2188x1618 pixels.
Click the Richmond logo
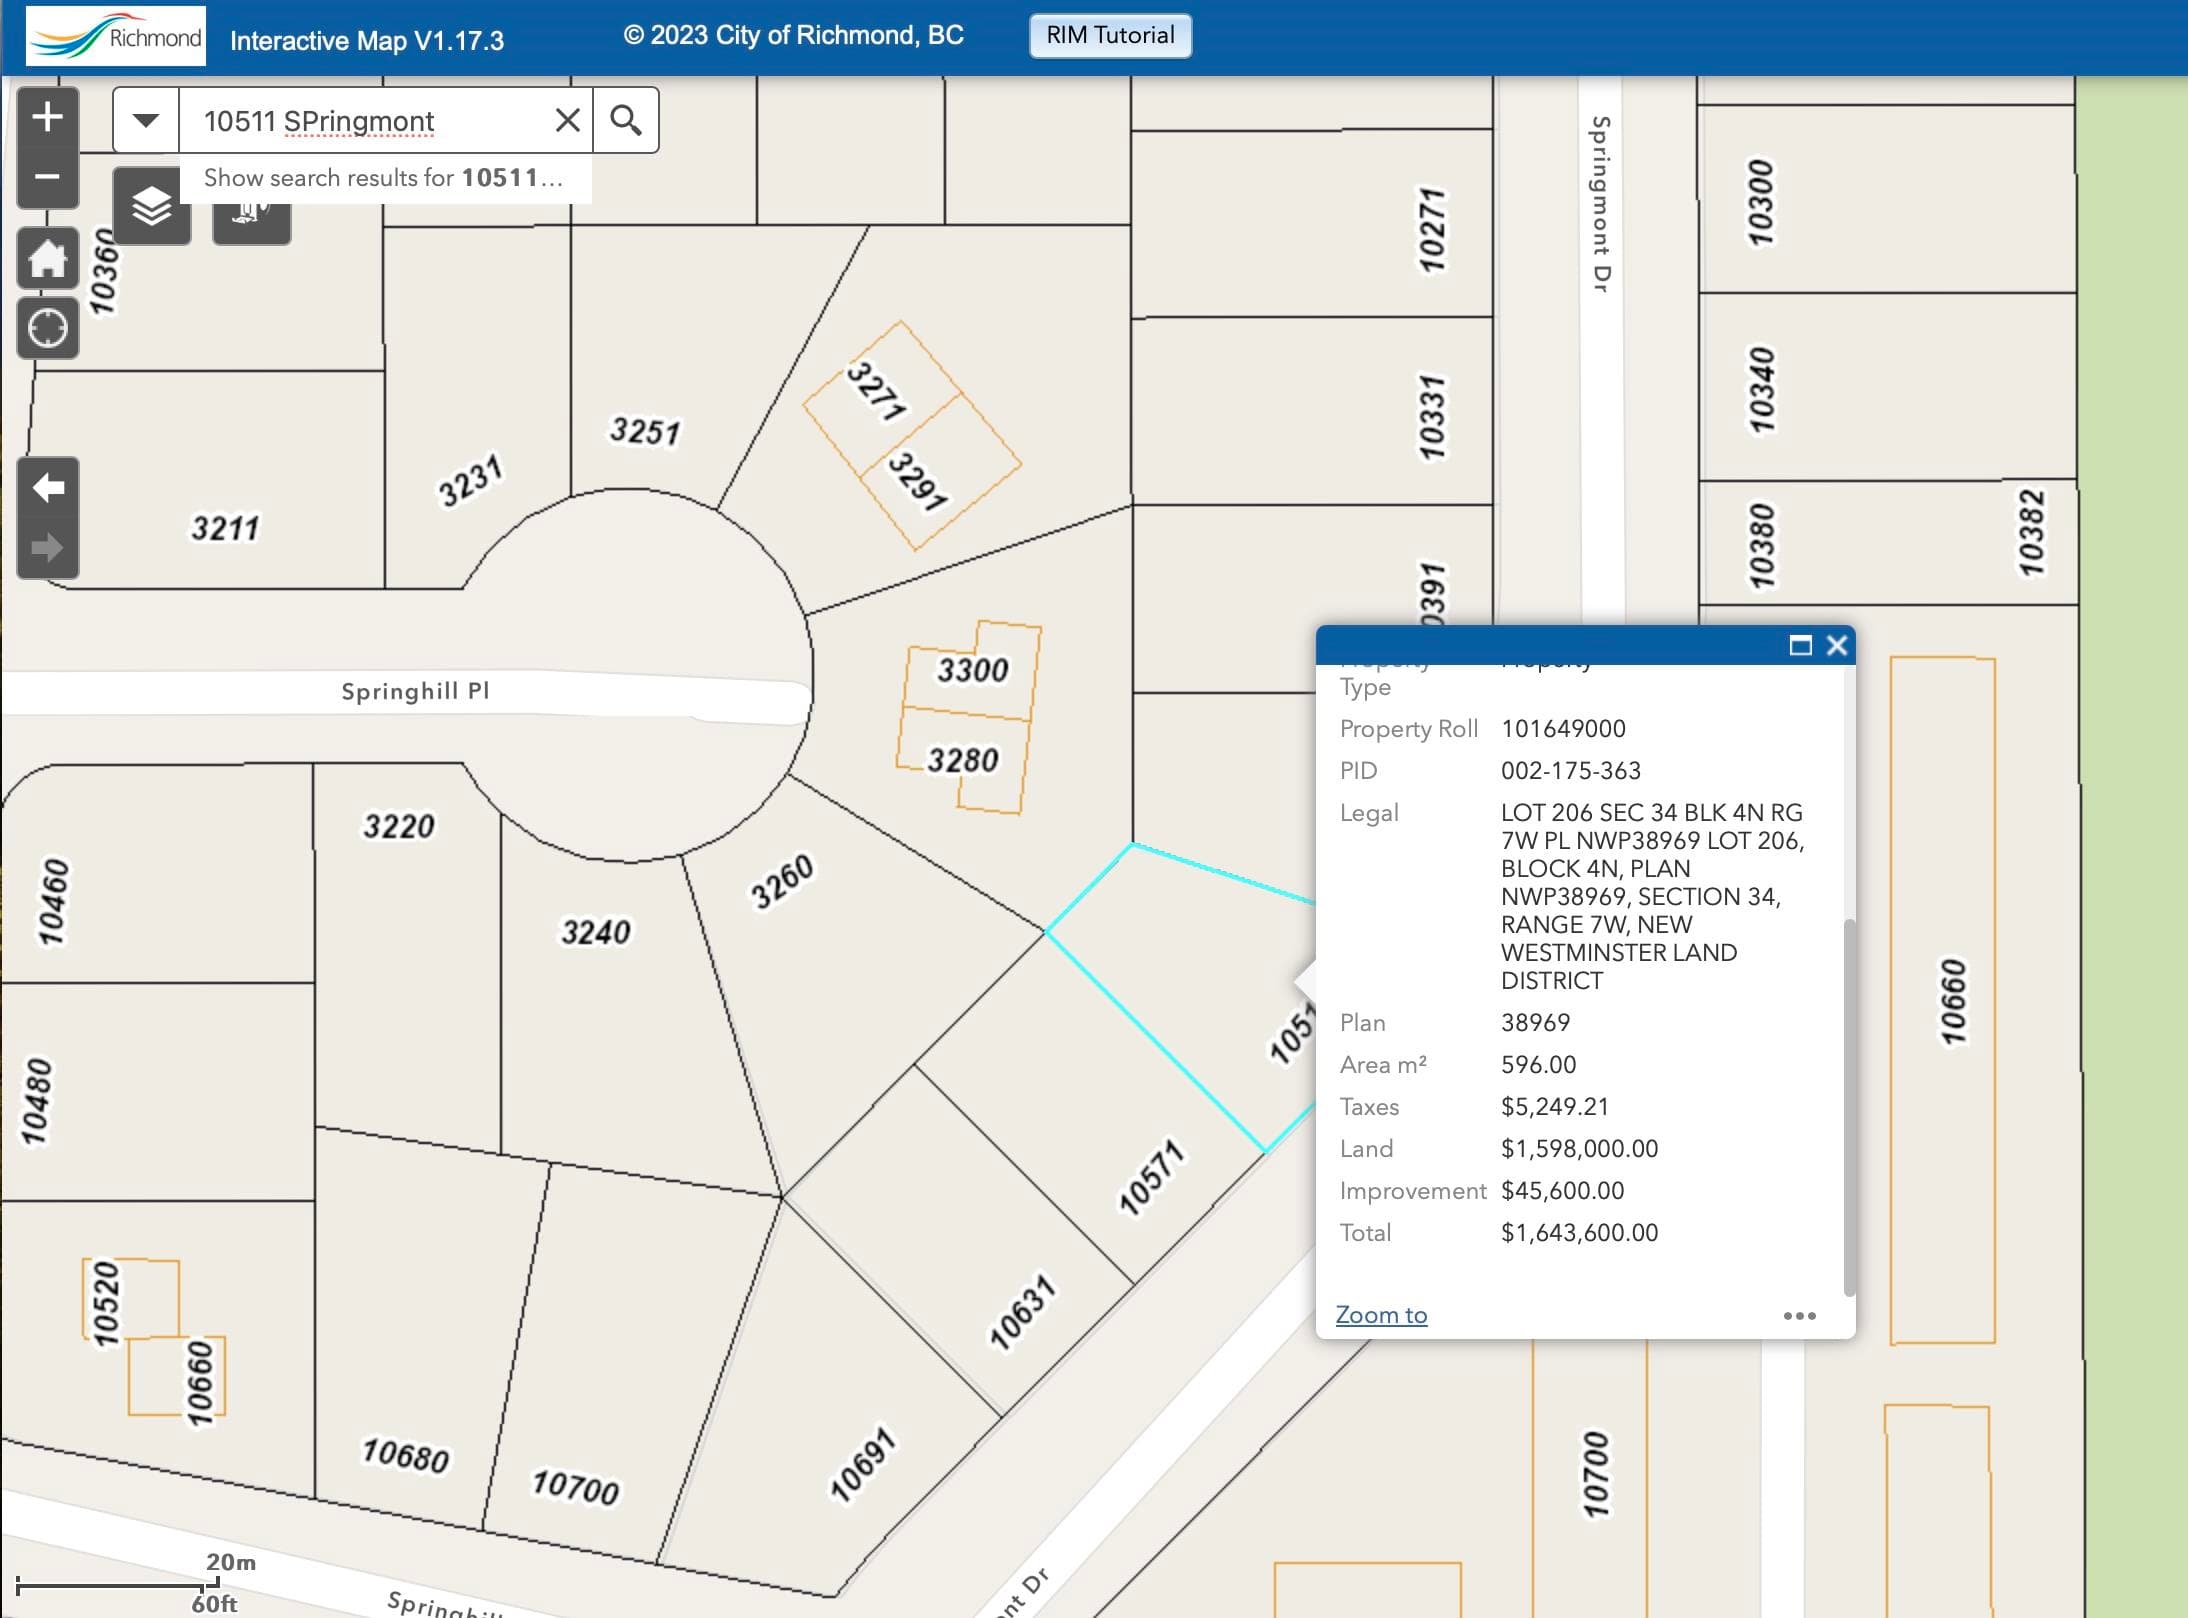point(116,36)
